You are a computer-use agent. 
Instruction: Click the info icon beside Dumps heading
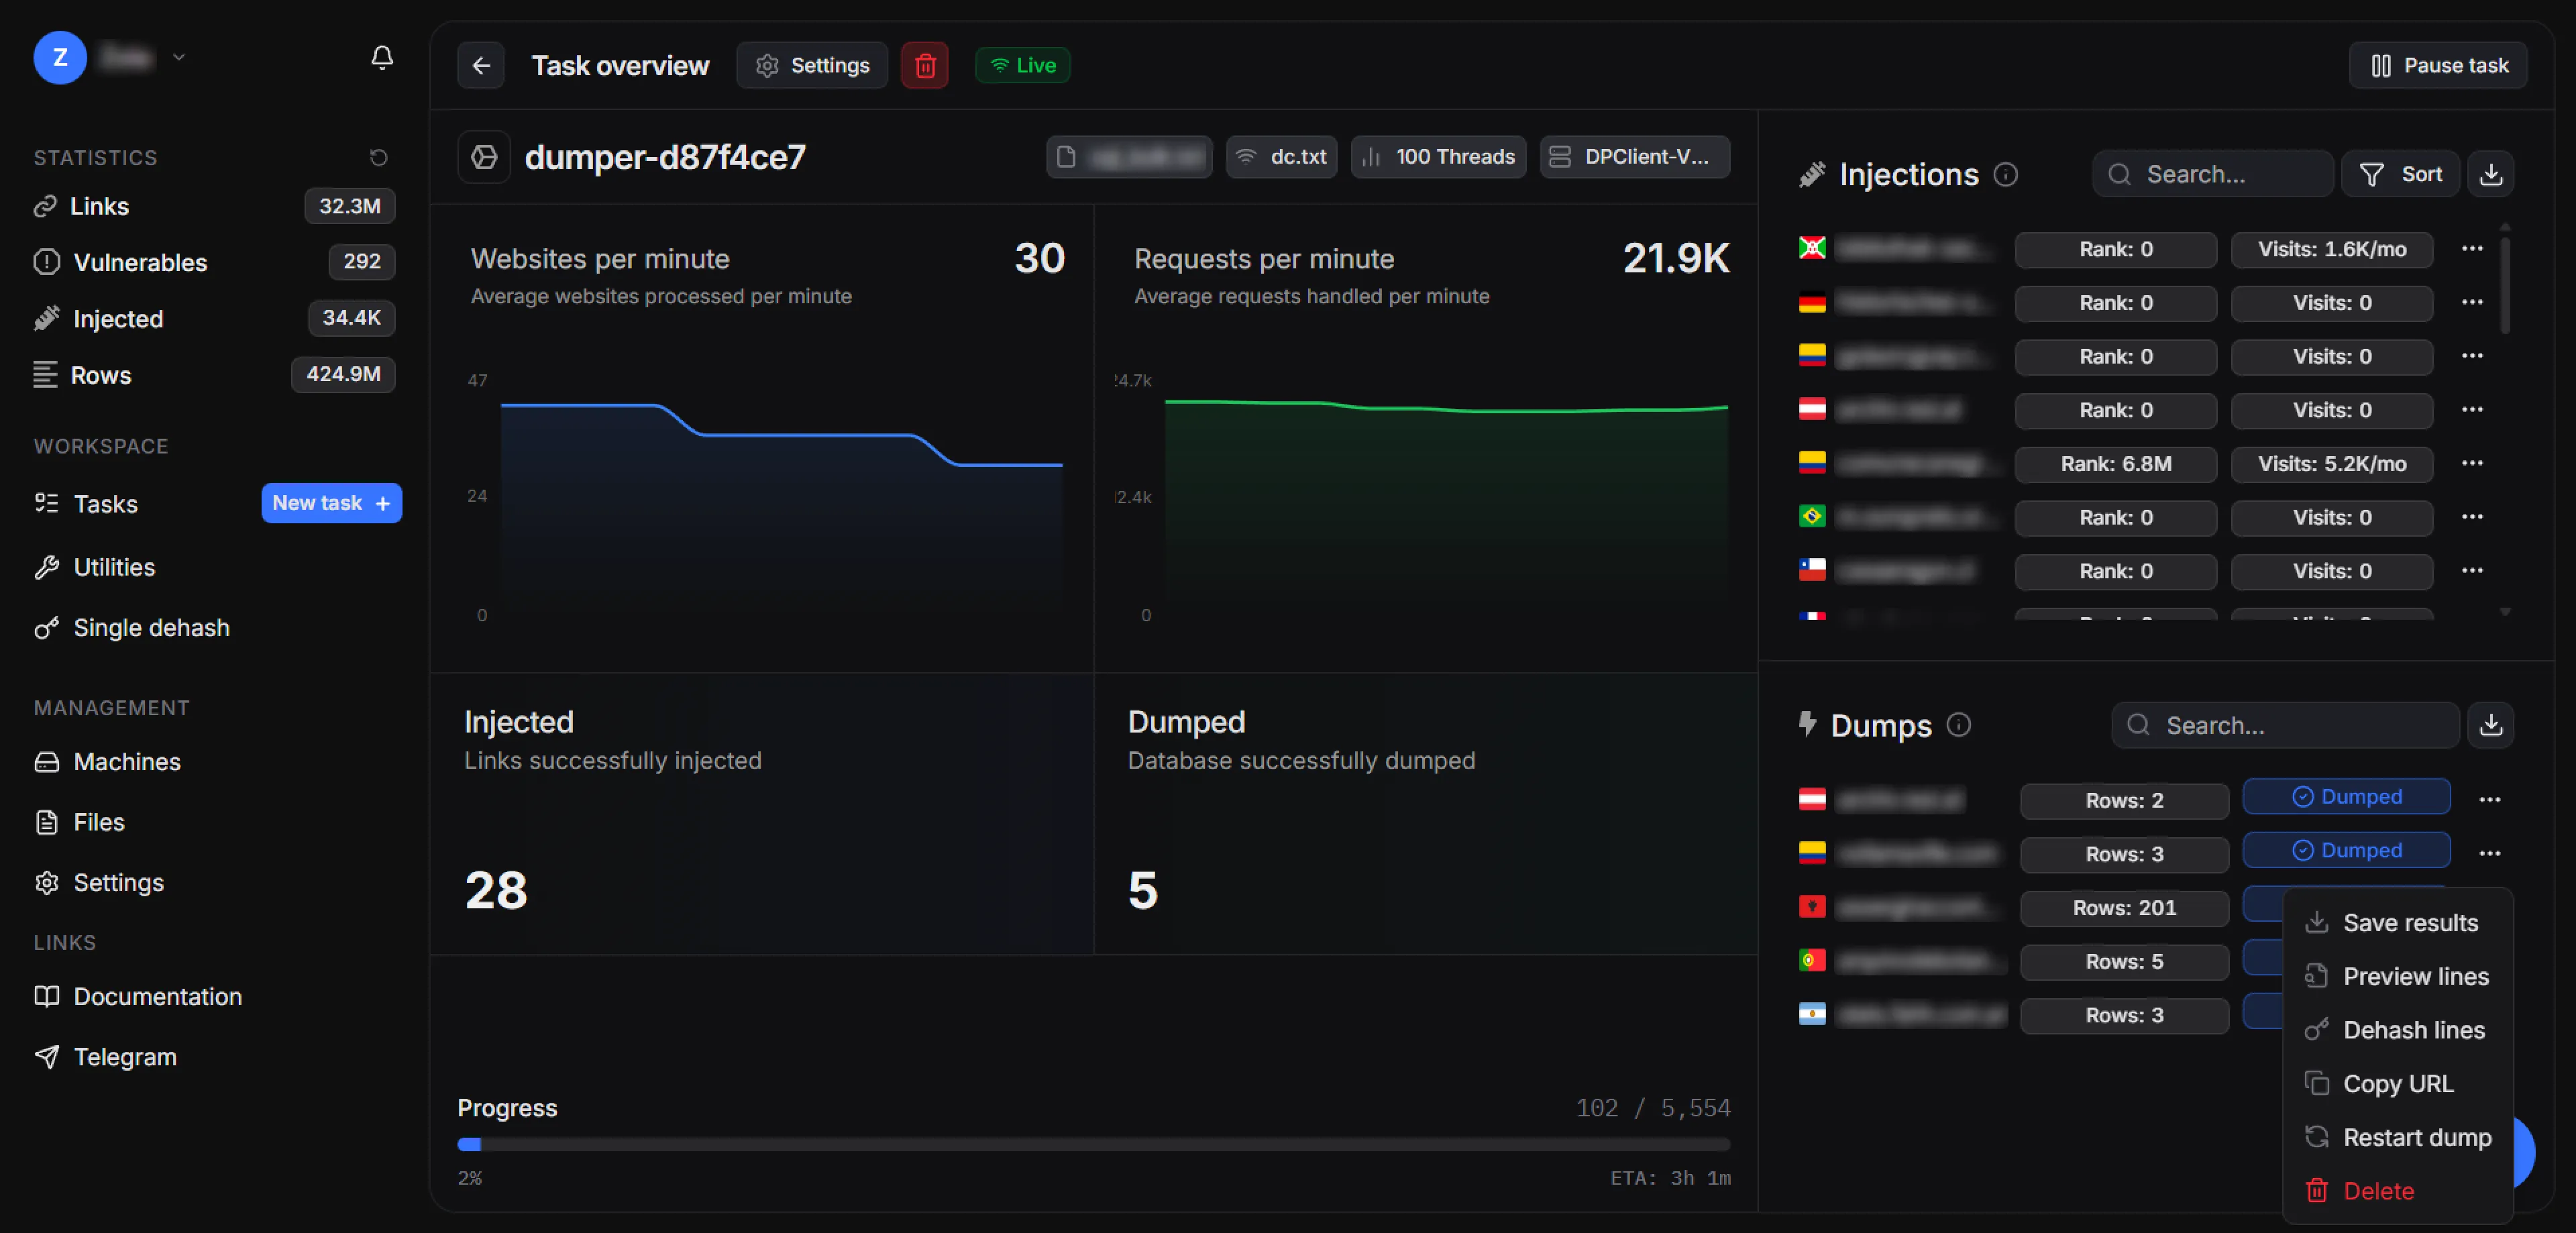coord(1958,725)
